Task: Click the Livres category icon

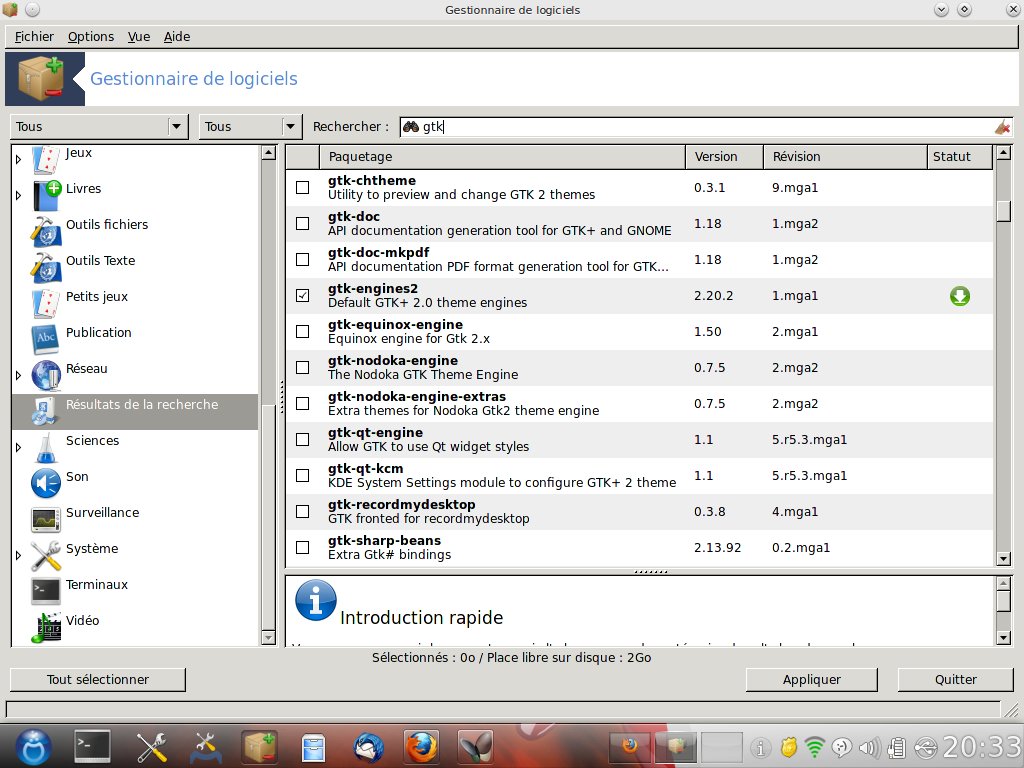Action: pos(46,195)
